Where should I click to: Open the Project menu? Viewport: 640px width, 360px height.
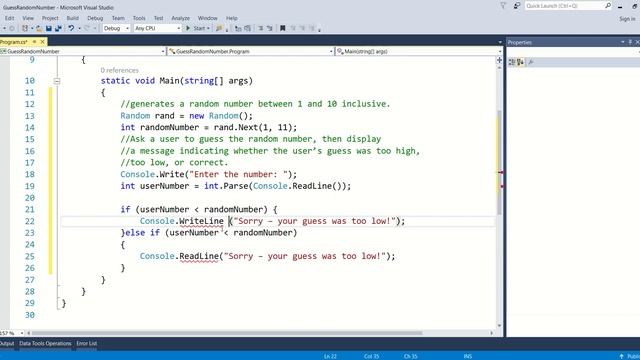(x=50, y=18)
